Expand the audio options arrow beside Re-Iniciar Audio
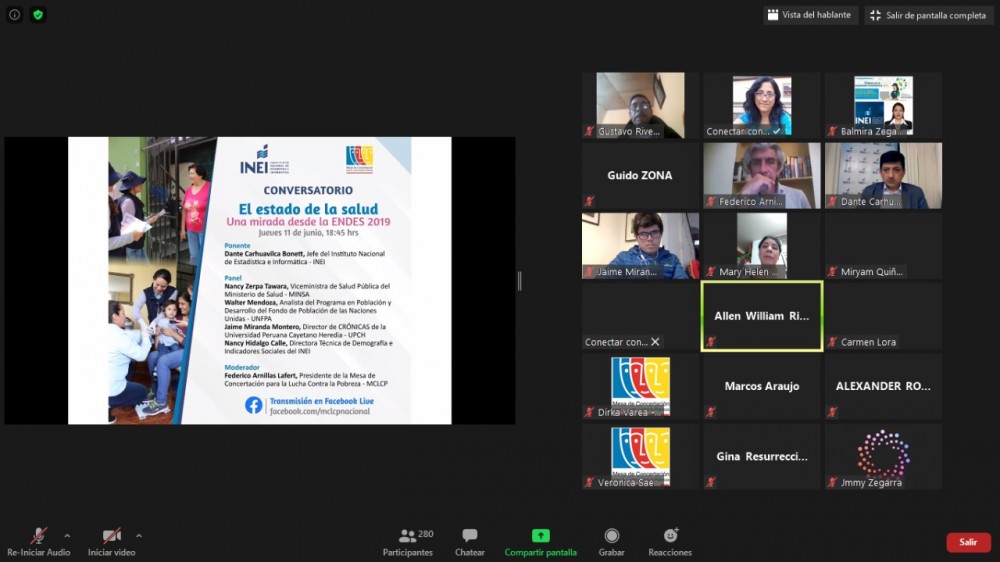Screen dimensions: 1000x562 (67, 535)
